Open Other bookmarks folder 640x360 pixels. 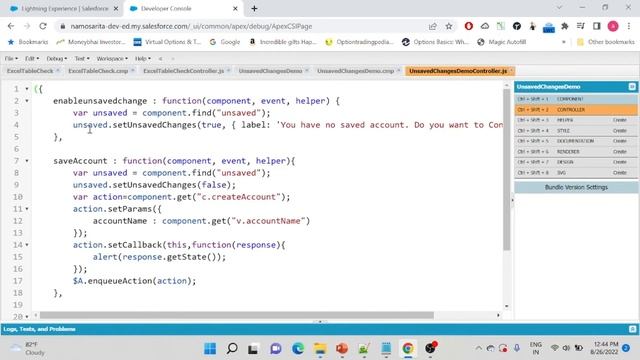(x=606, y=42)
